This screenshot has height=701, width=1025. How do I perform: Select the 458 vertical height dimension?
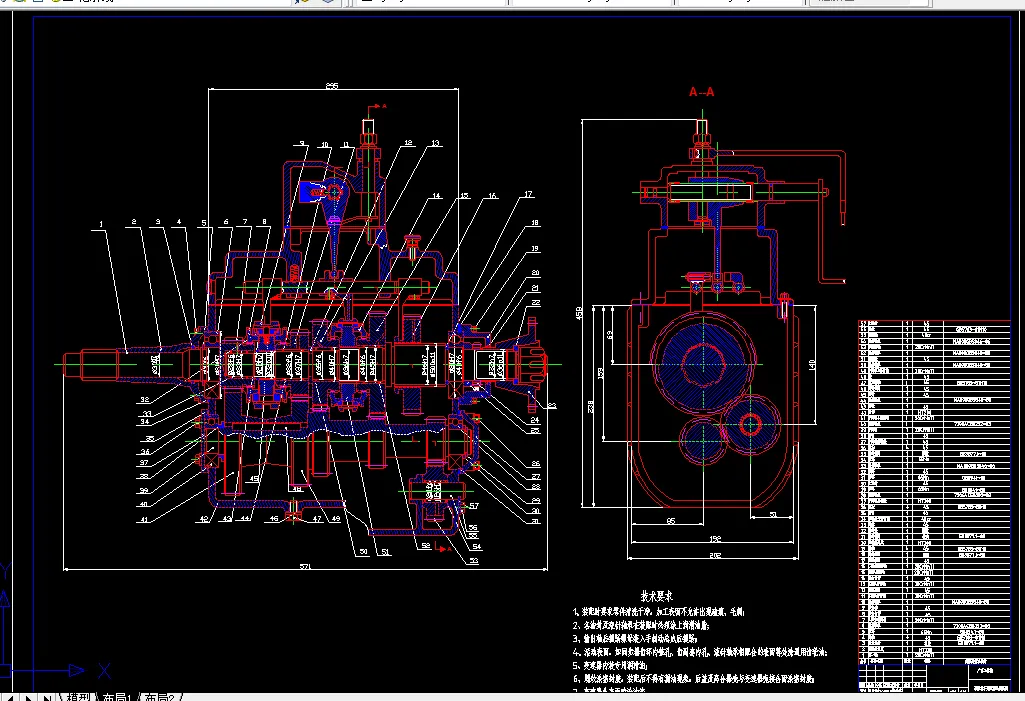point(578,313)
